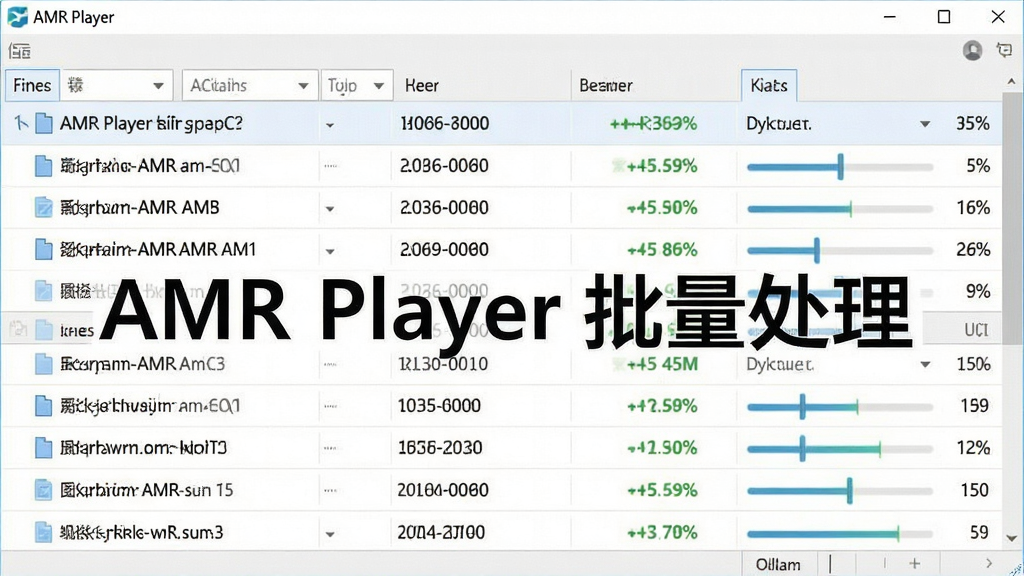1024x576 pixels.
Task: Click the feedback icon beside the profile
Action: pyautogui.click(x=1004, y=50)
